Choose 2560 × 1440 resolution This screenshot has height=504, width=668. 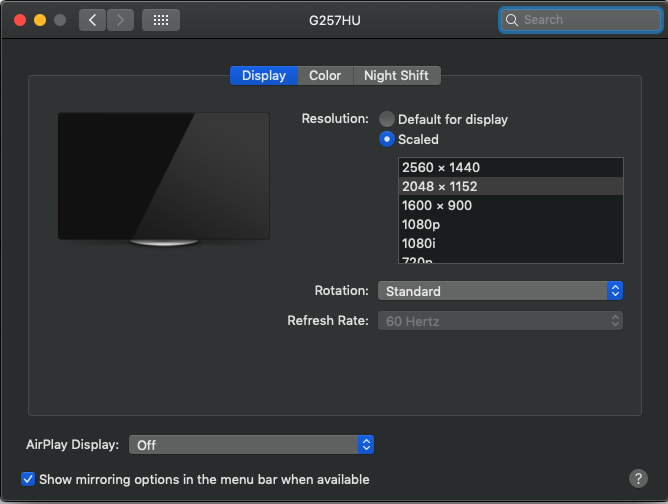click(510, 167)
